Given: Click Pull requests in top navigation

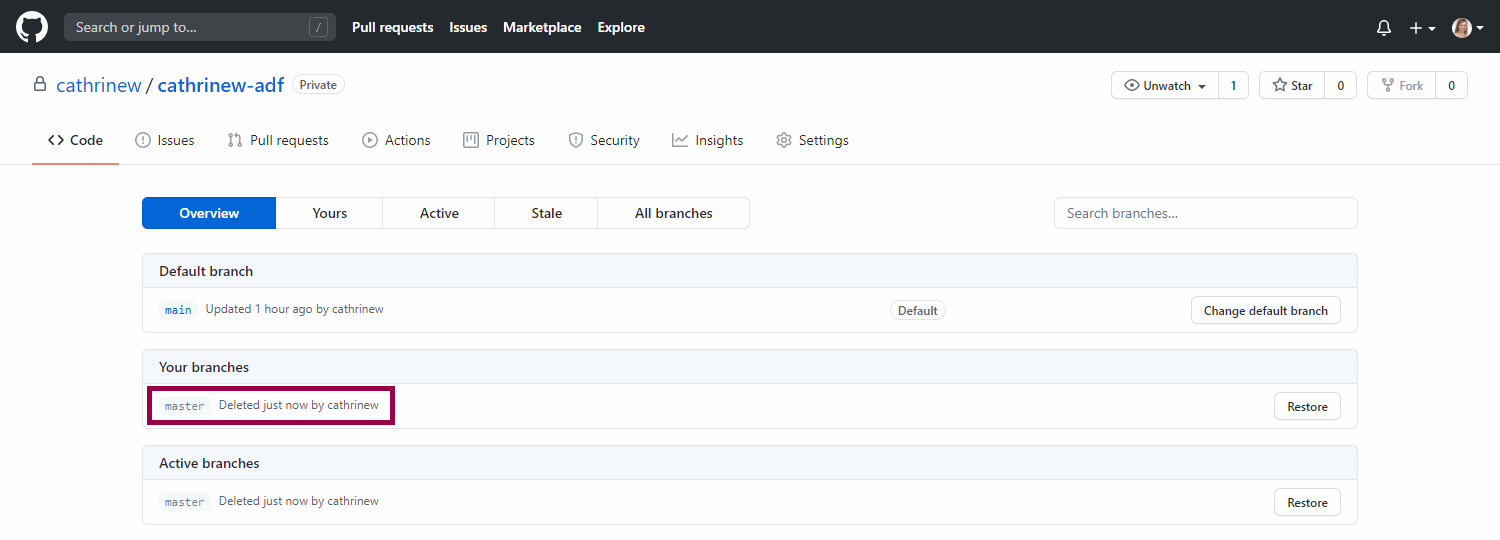Looking at the screenshot, I should [392, 27].
